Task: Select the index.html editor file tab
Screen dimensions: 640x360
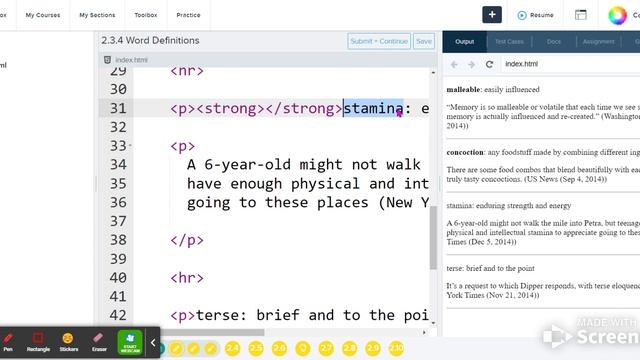Action: tap(131, 60)
